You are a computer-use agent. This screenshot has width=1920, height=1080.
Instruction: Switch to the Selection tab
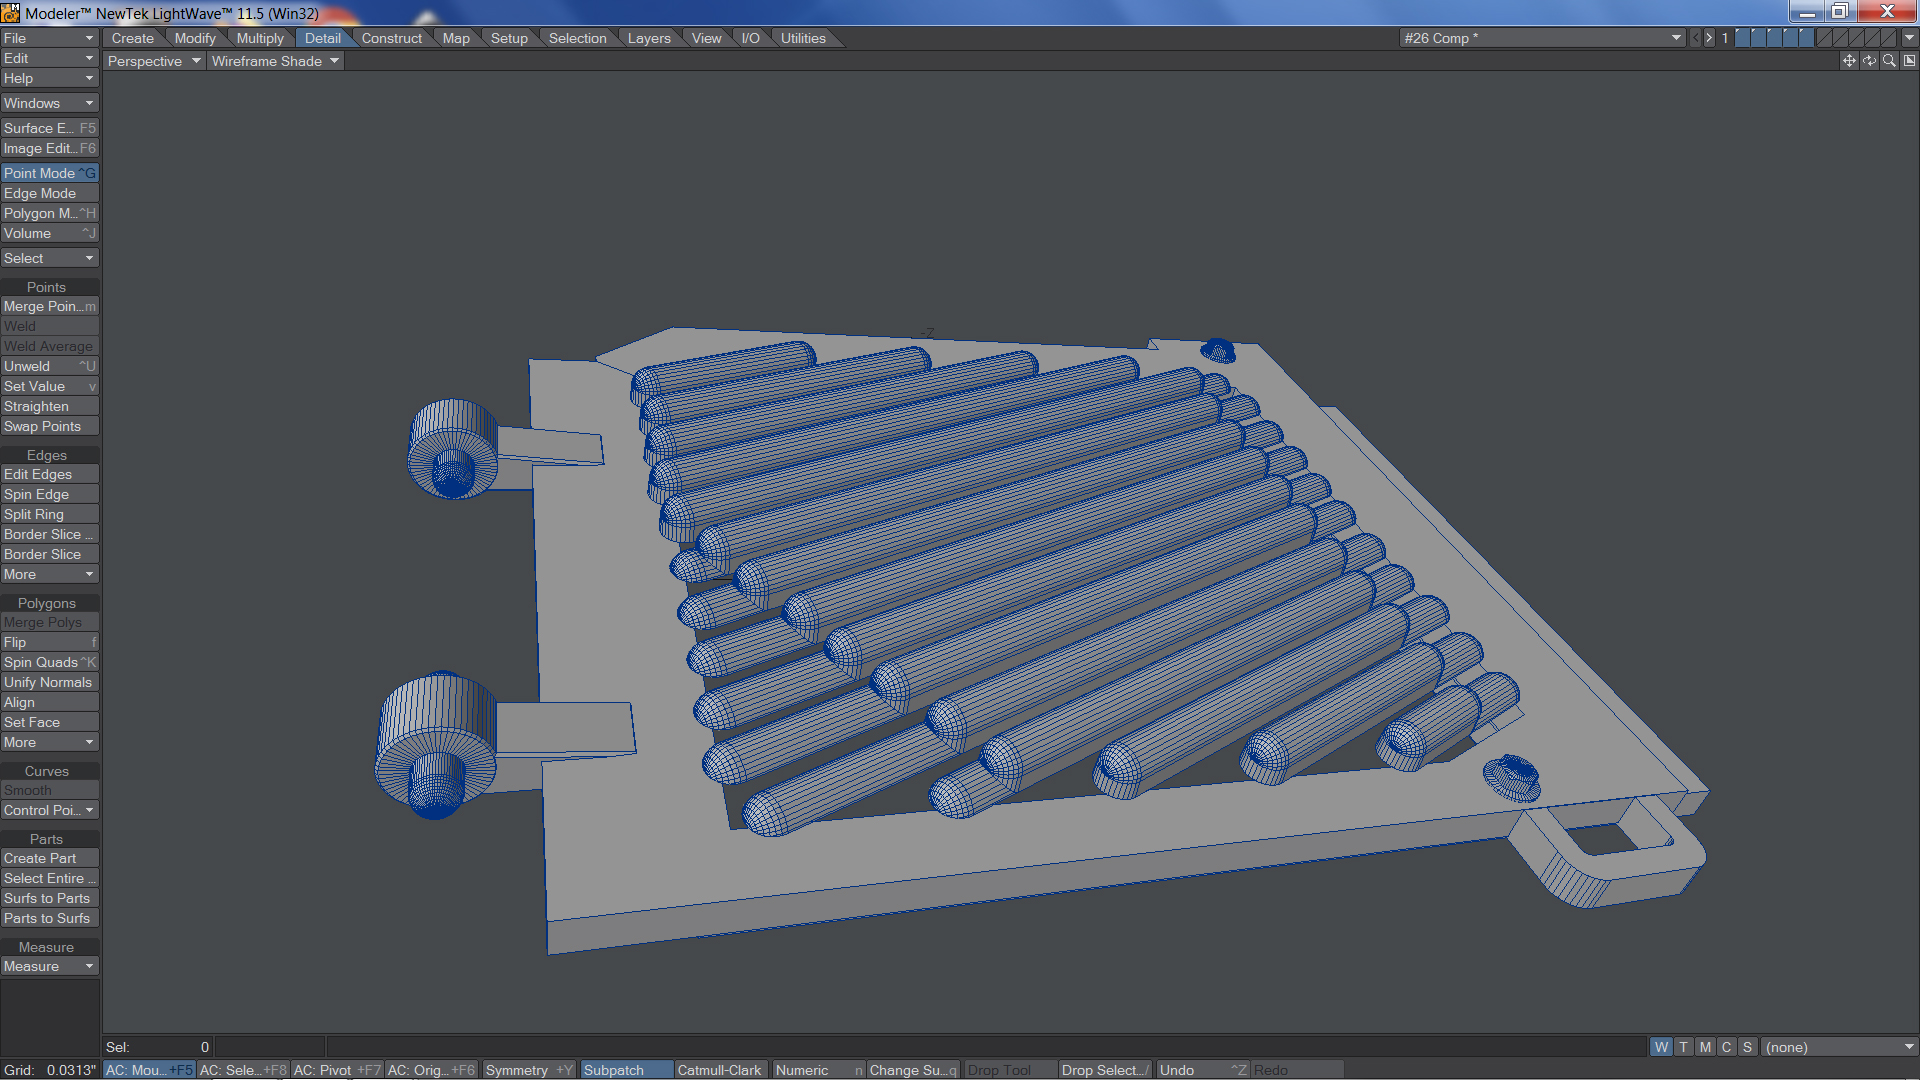coord(578,38)
